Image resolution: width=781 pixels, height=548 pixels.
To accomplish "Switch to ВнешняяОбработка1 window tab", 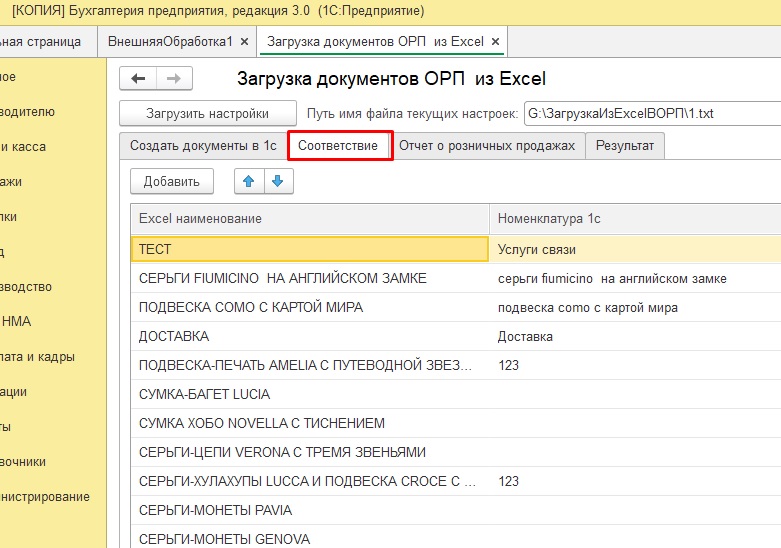I will pyautogui.click(x=170, y=42).
